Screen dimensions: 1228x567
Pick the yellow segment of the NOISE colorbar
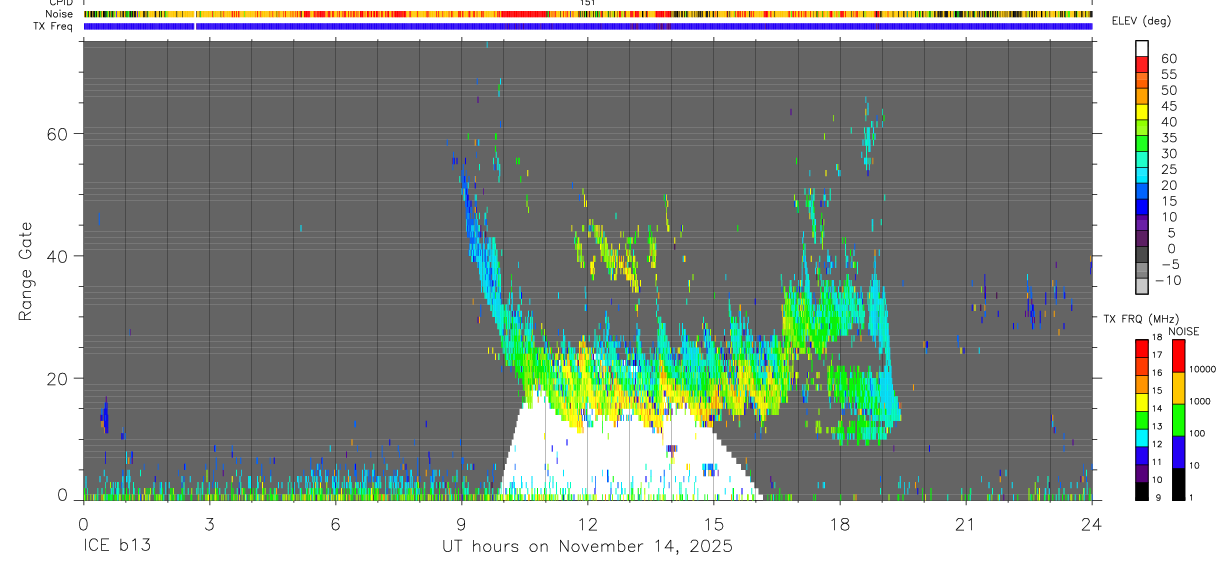coord(1178,387)
